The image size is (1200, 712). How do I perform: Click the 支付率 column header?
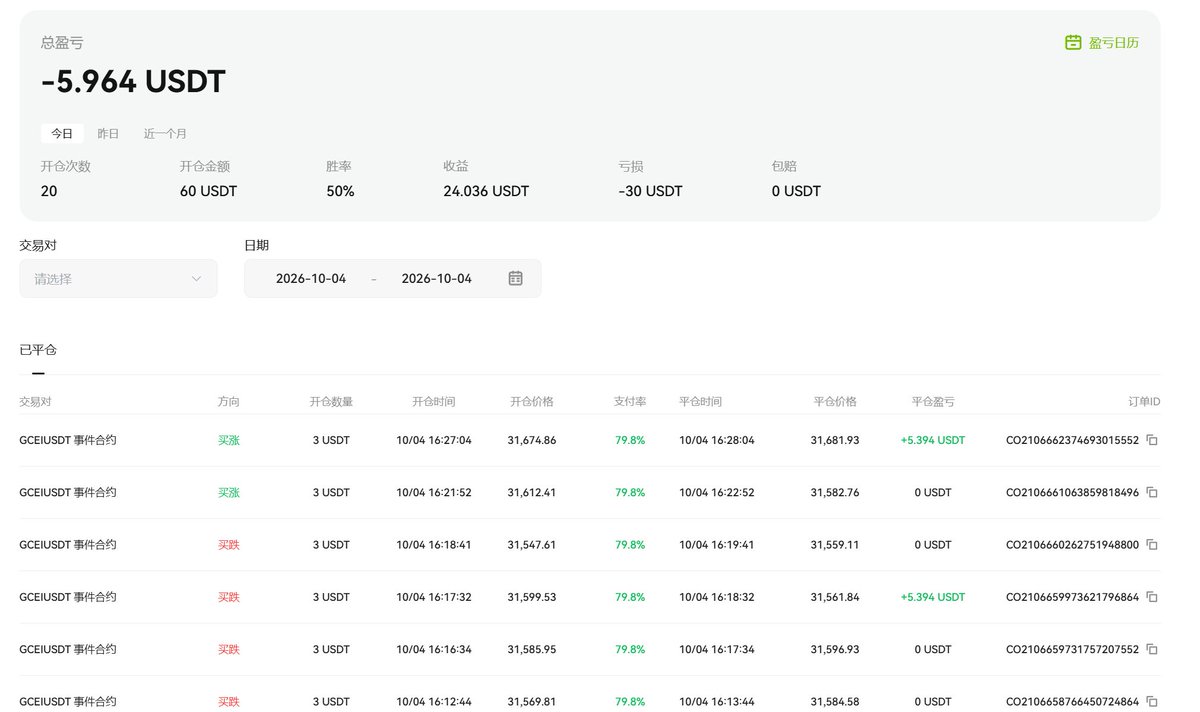[x=630, y=401]
